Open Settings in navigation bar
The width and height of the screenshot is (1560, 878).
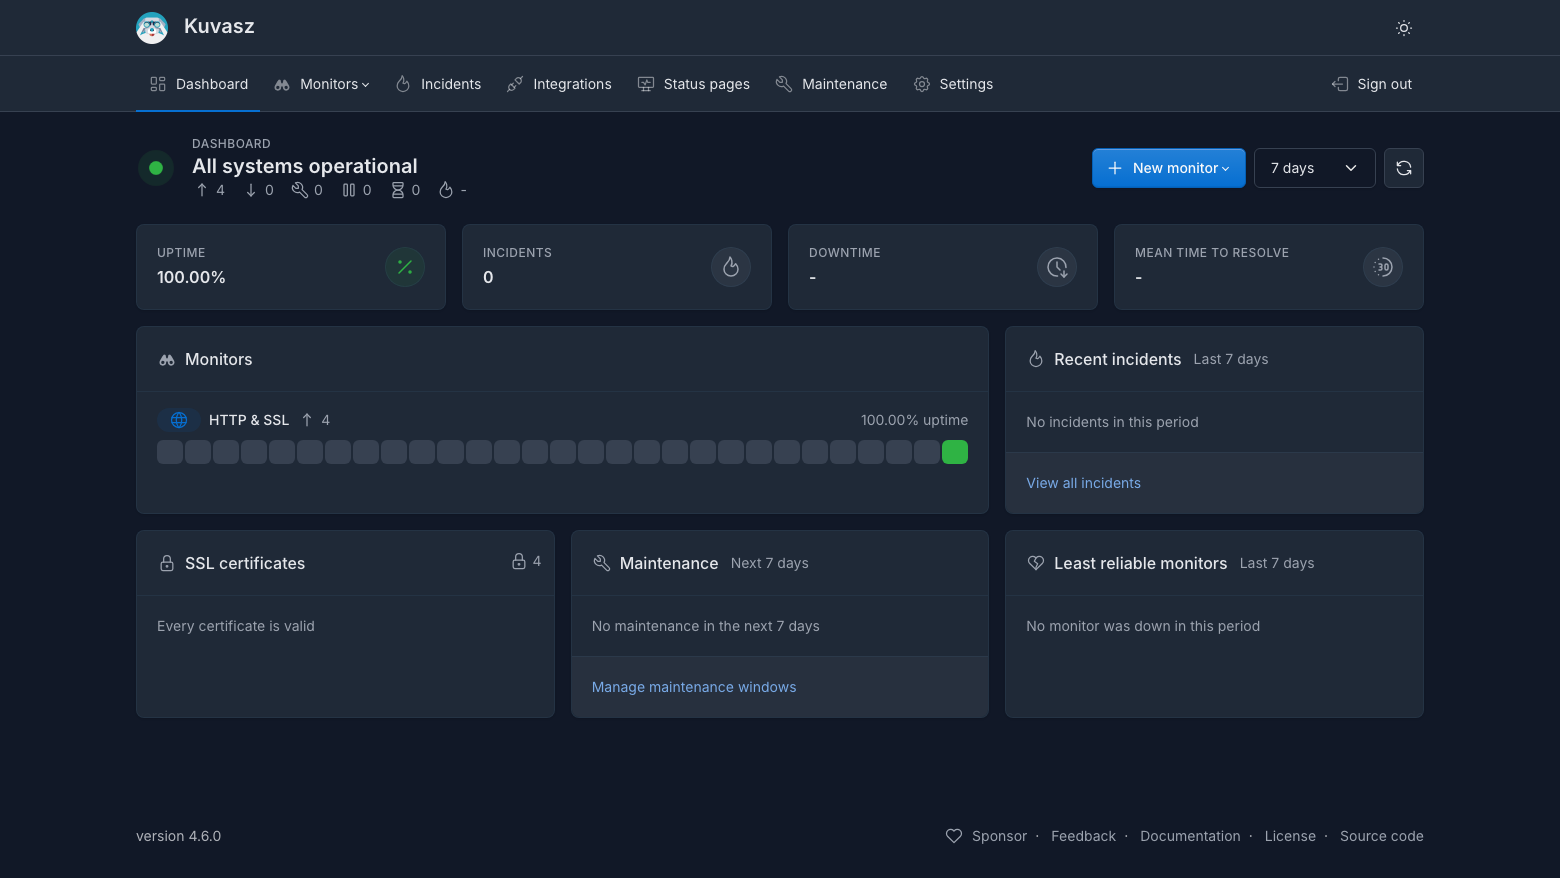tap(953, 84)
